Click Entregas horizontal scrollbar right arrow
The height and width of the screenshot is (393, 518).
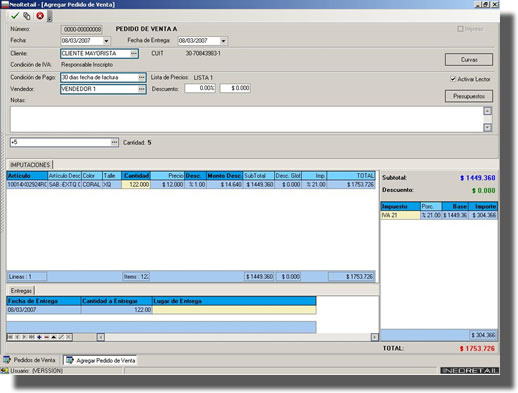(x=375, y=337)
